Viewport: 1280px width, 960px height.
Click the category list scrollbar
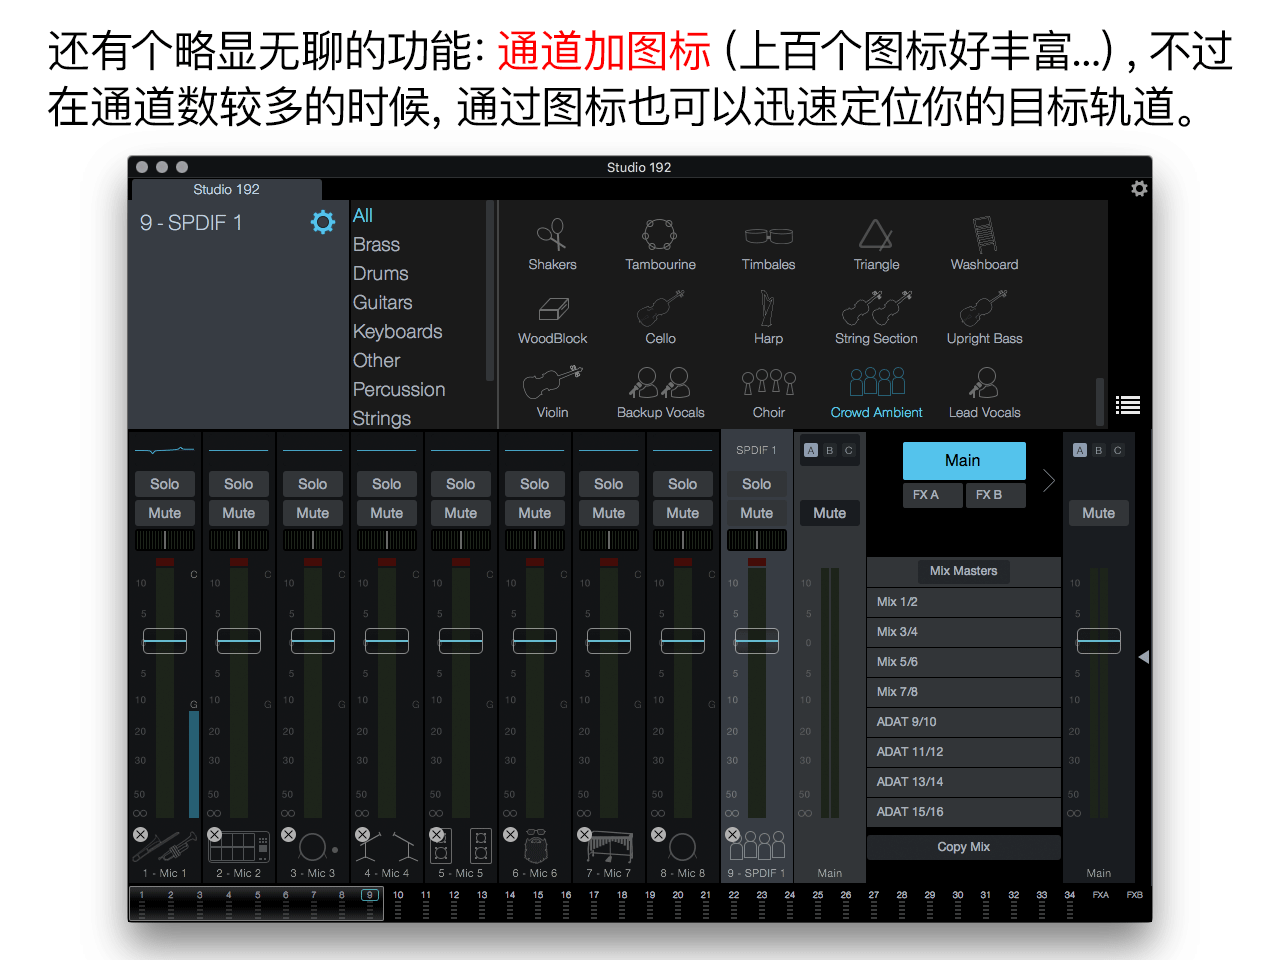tap(490, 290)
